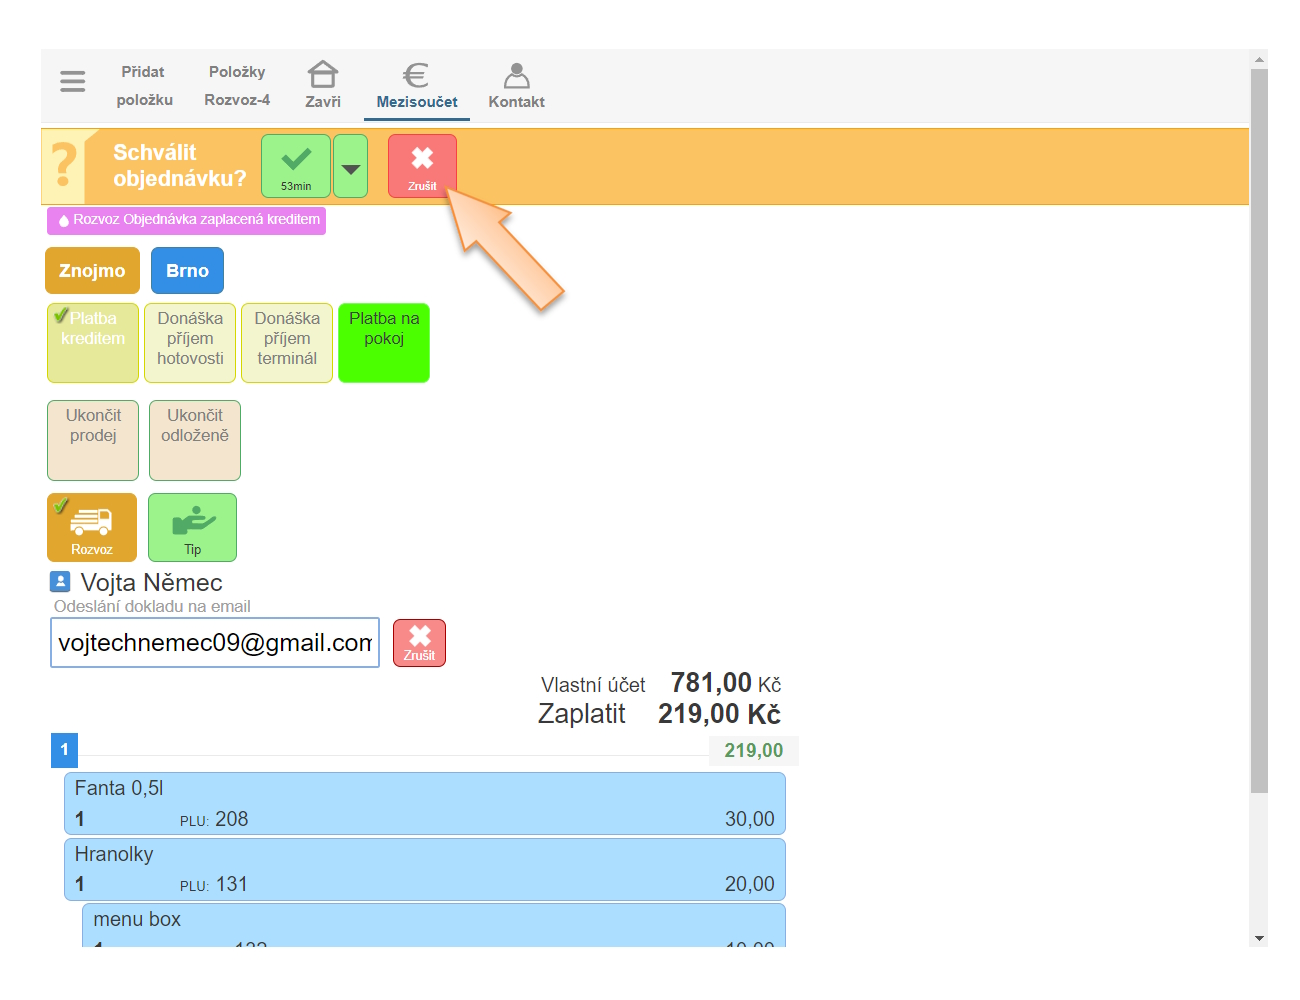Click the Zavři house icon
The image size is (1300, 1000).
coord(322,76)
